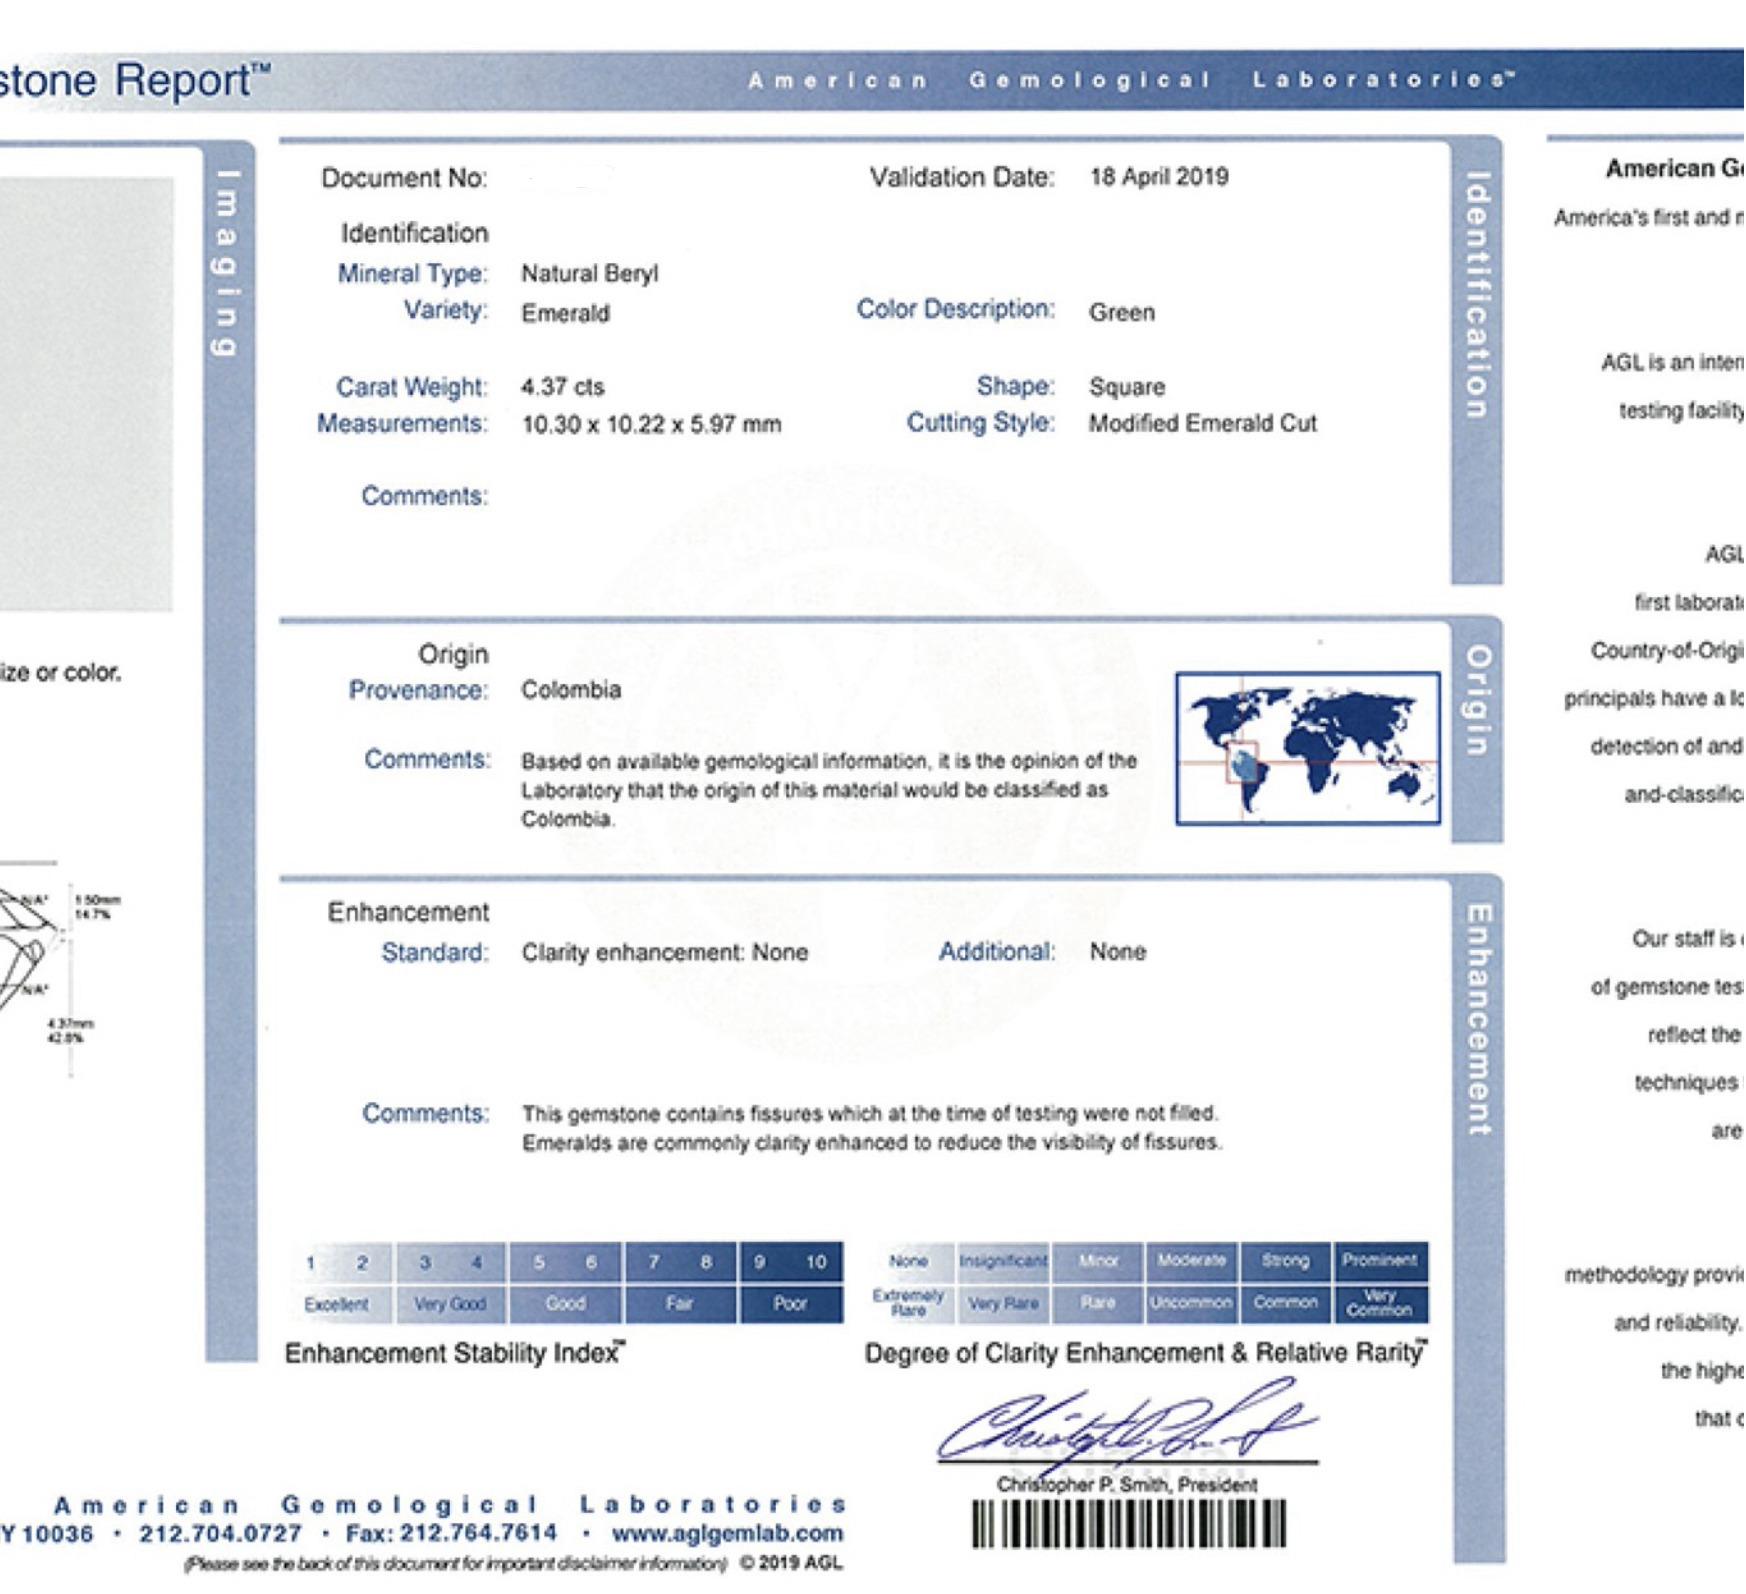The width and height of the screenshot is (1746, 1594).
Task: Click the 'Moderate' clarity enhancement cell
Action: [x=1191, y=1261]
